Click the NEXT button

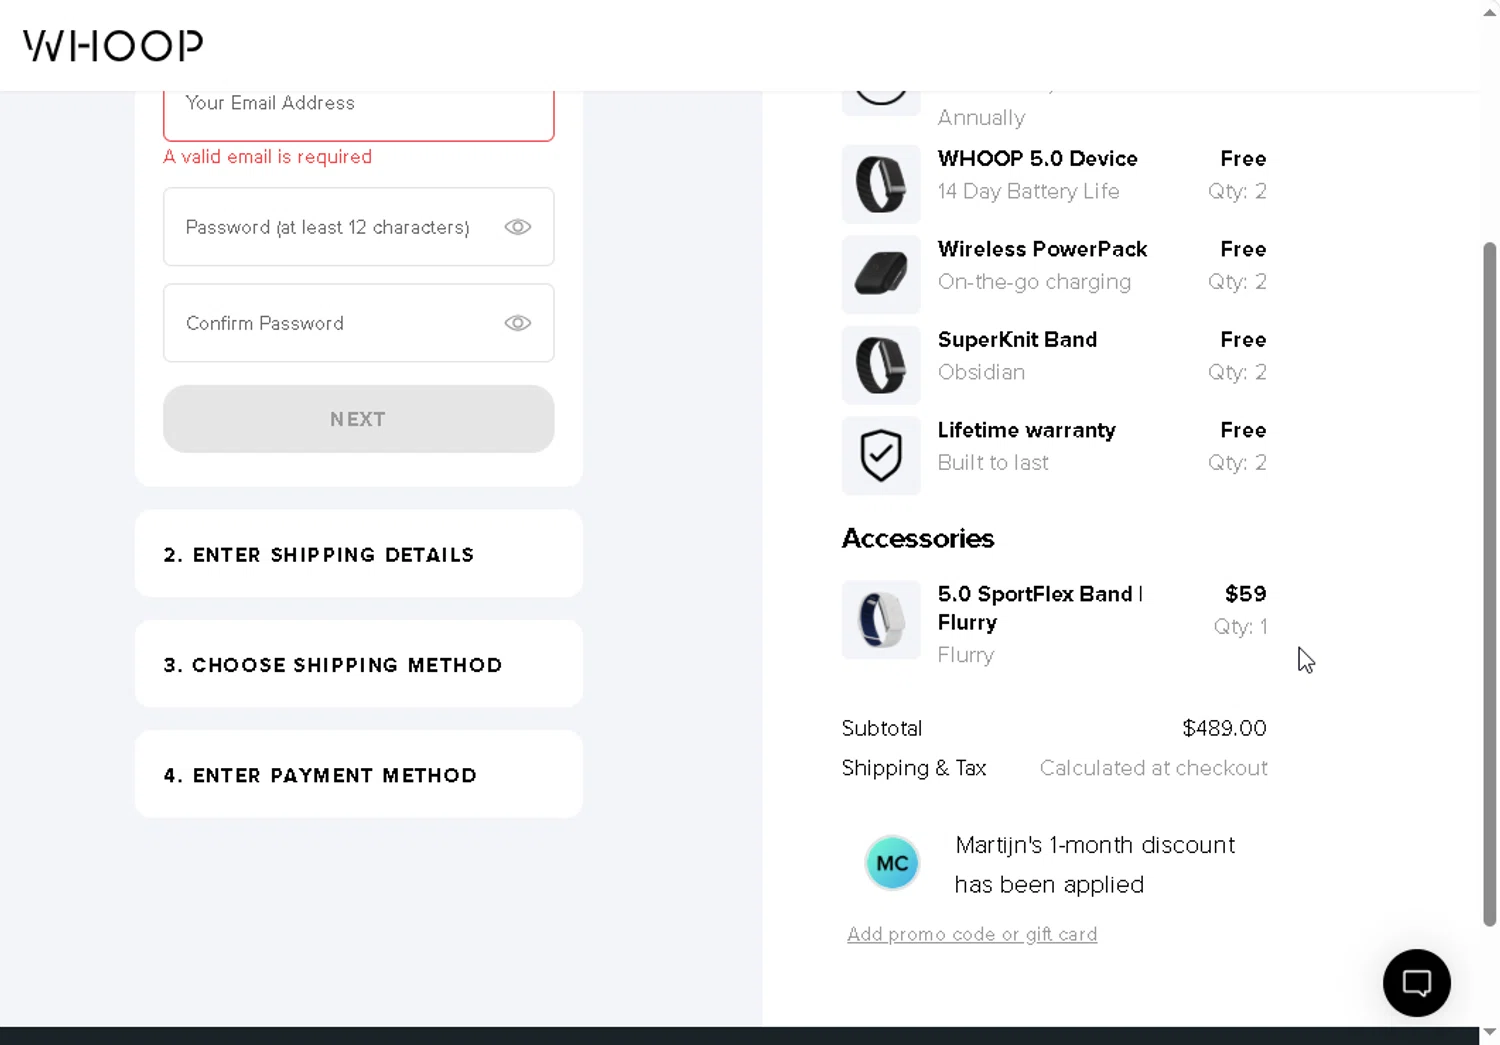pos(359,419)
